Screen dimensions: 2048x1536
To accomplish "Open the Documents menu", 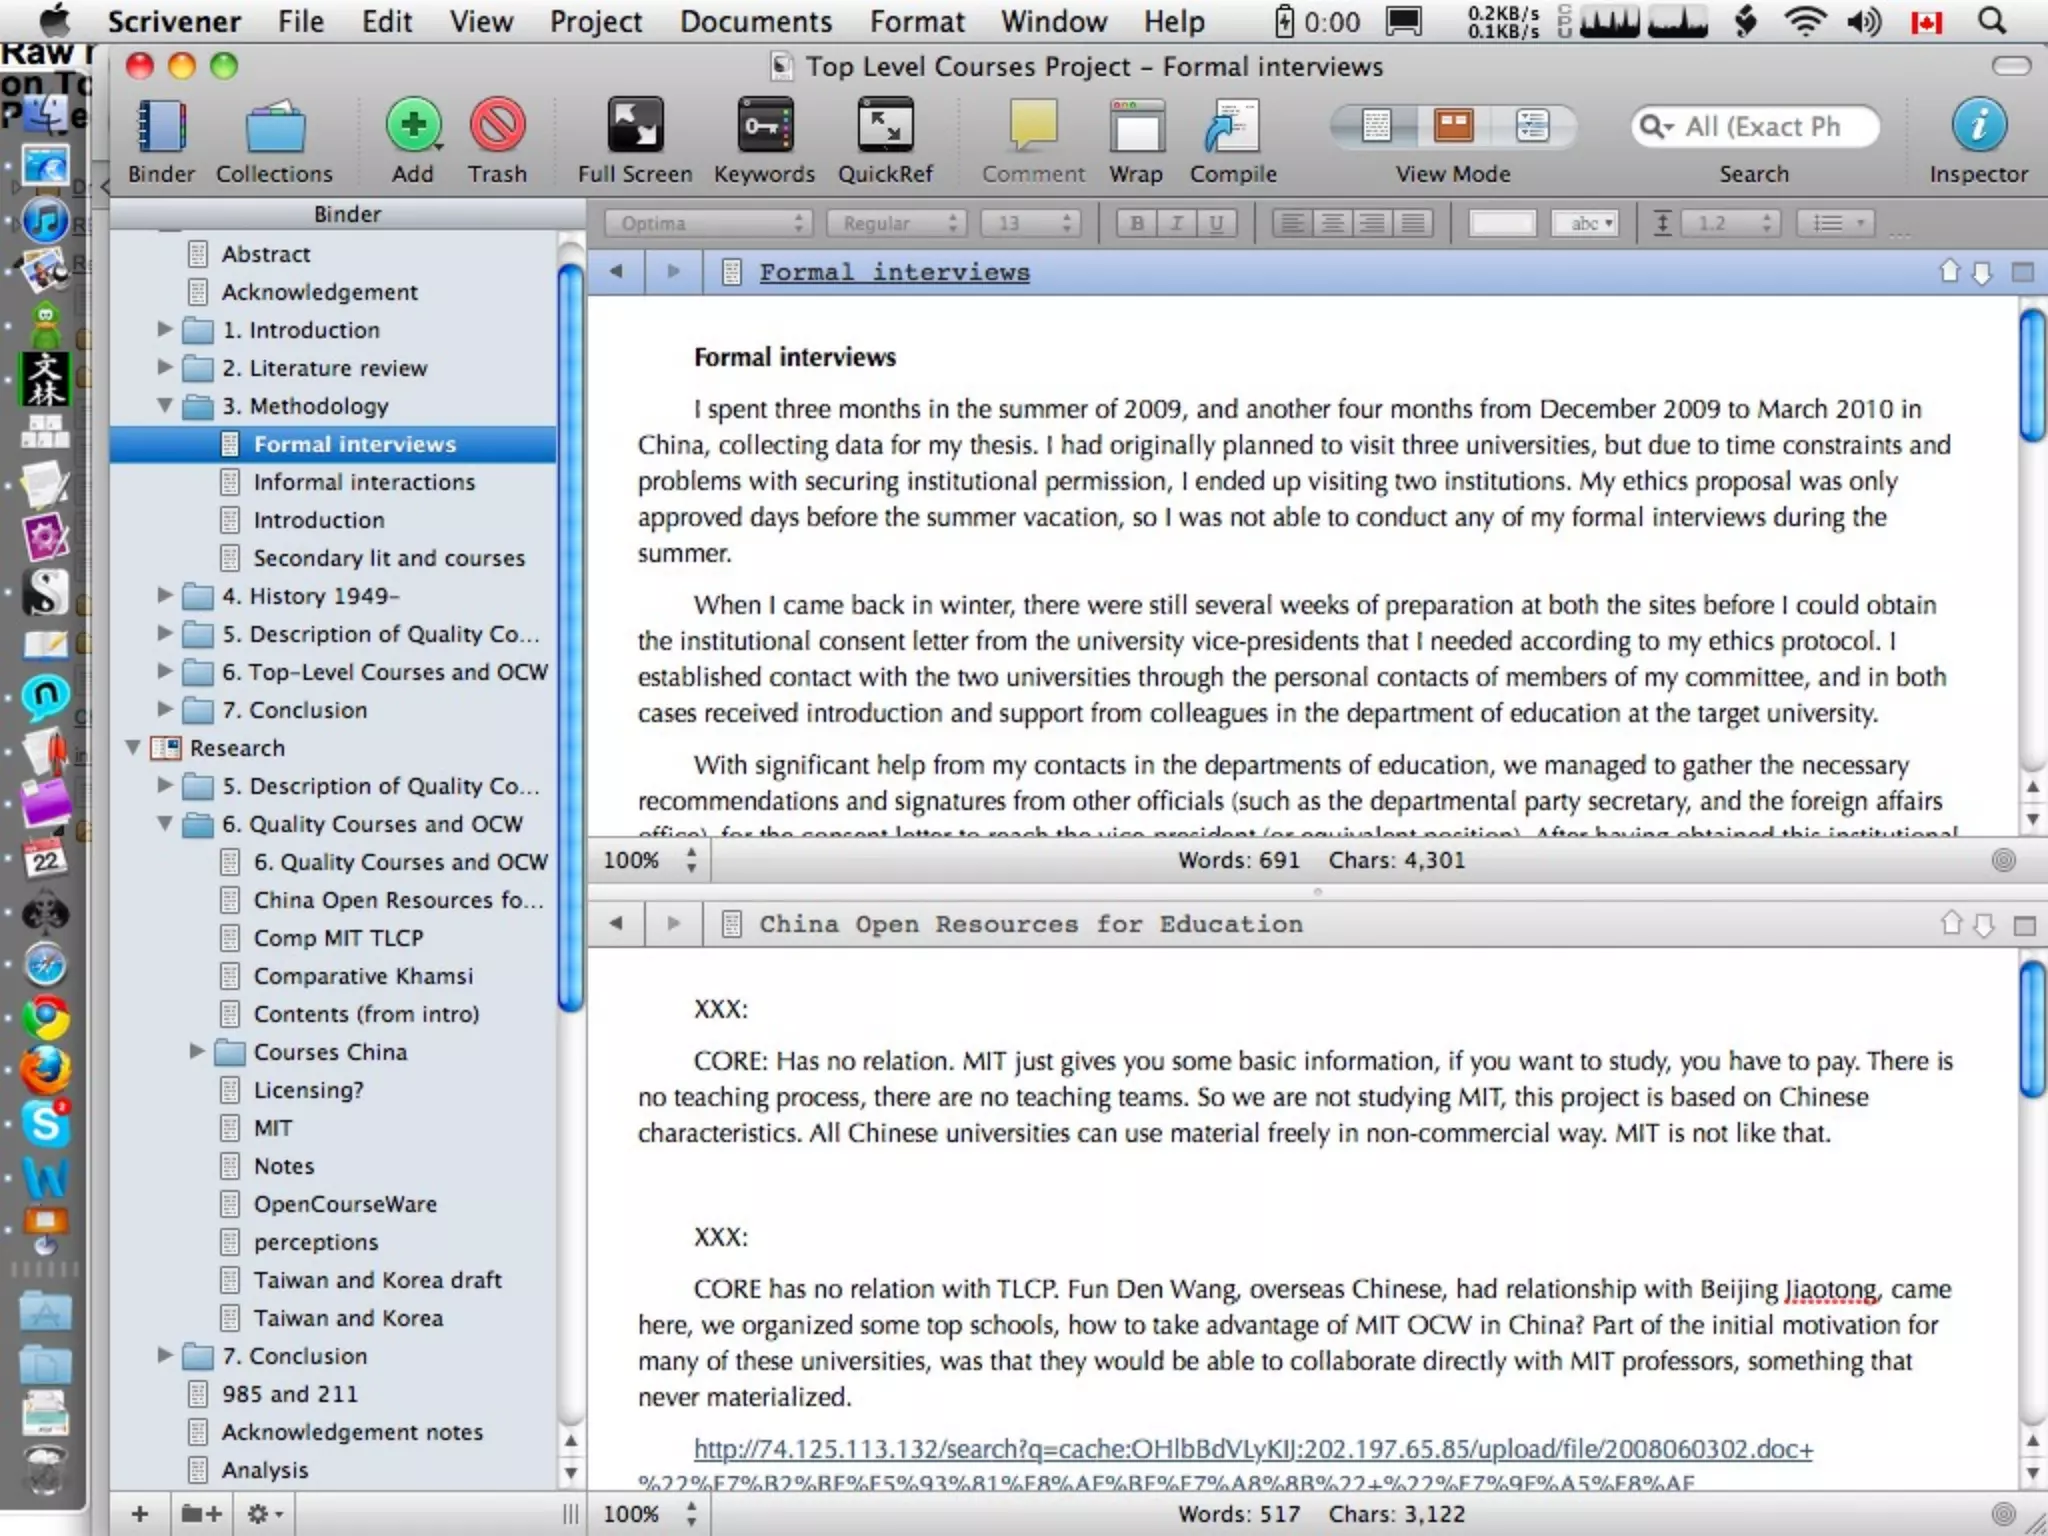I will click(756, 21).
